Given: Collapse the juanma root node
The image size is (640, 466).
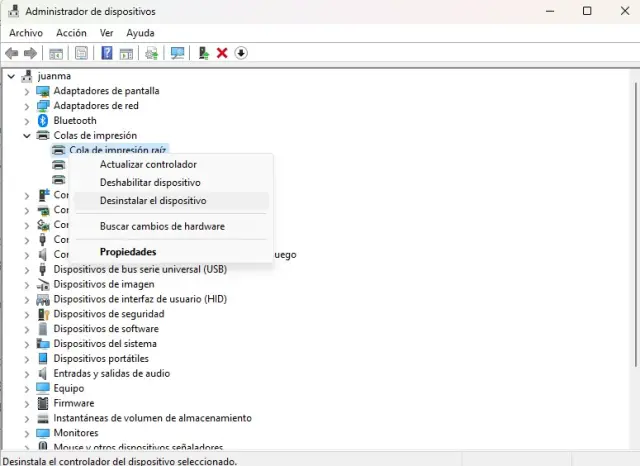Looking at the screenshot, I should pos(11,76).
